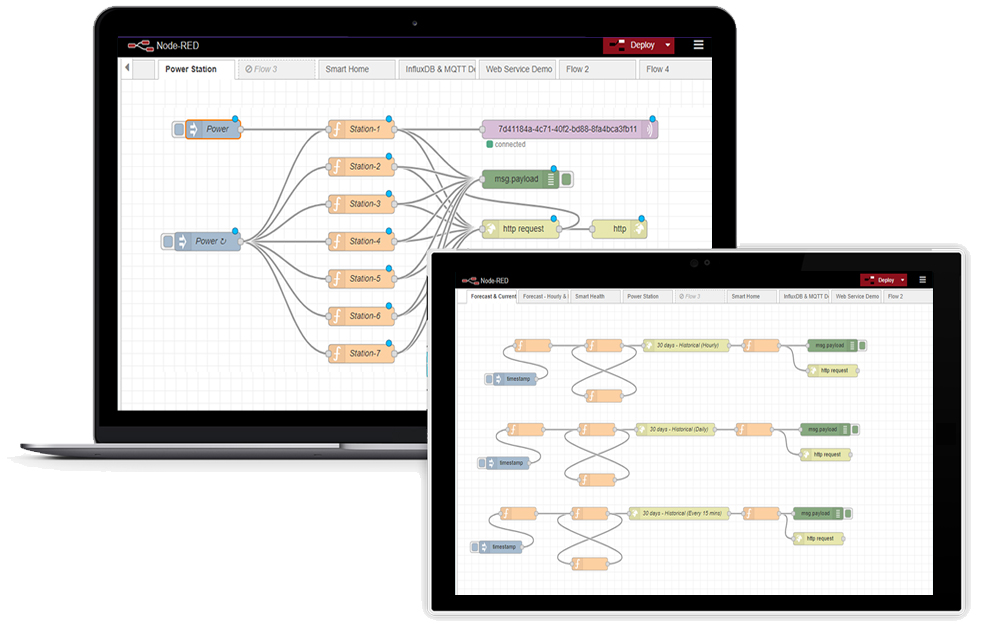Toggle the laptop's msg.payload debug output button

566,180
